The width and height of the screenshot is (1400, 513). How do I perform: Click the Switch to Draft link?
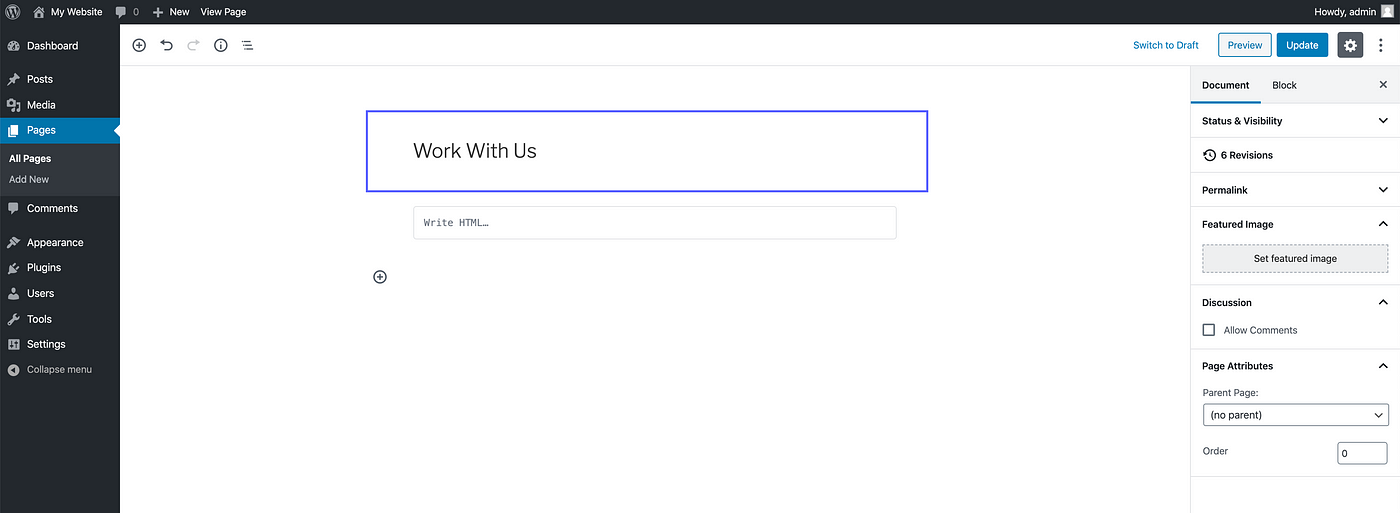click(1166, 45)
